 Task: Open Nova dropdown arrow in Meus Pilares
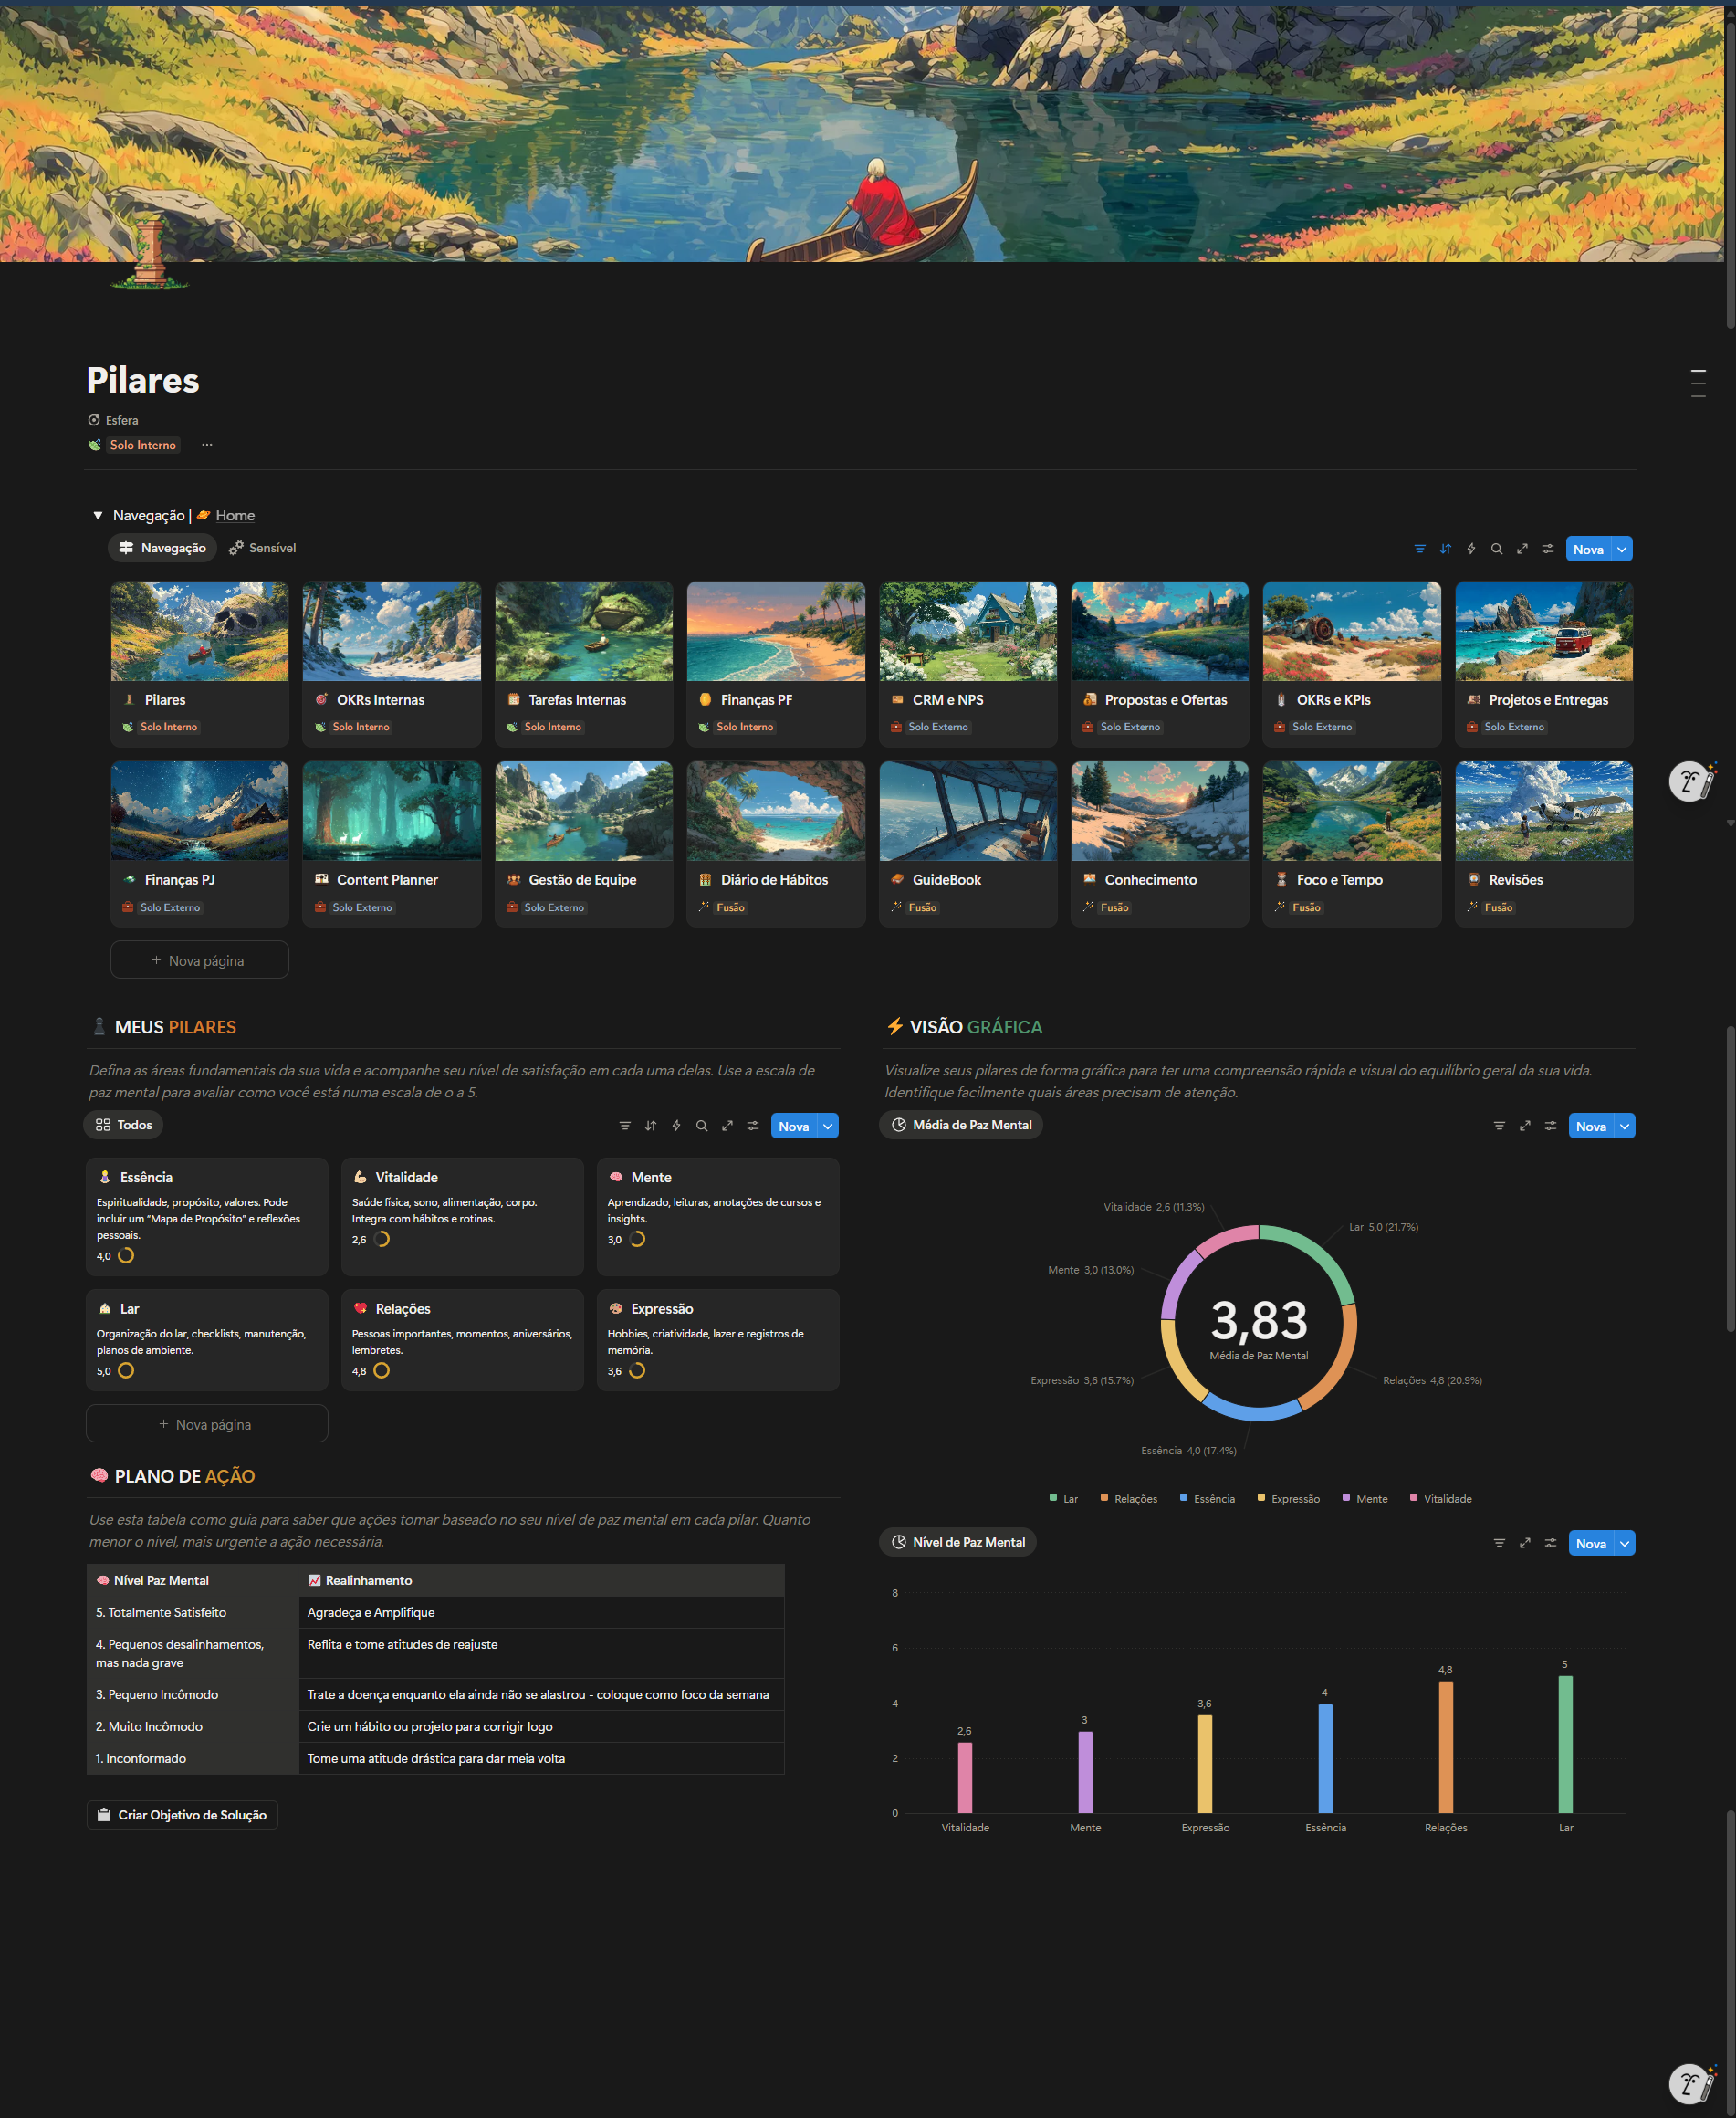click(x=827, y=1126)
